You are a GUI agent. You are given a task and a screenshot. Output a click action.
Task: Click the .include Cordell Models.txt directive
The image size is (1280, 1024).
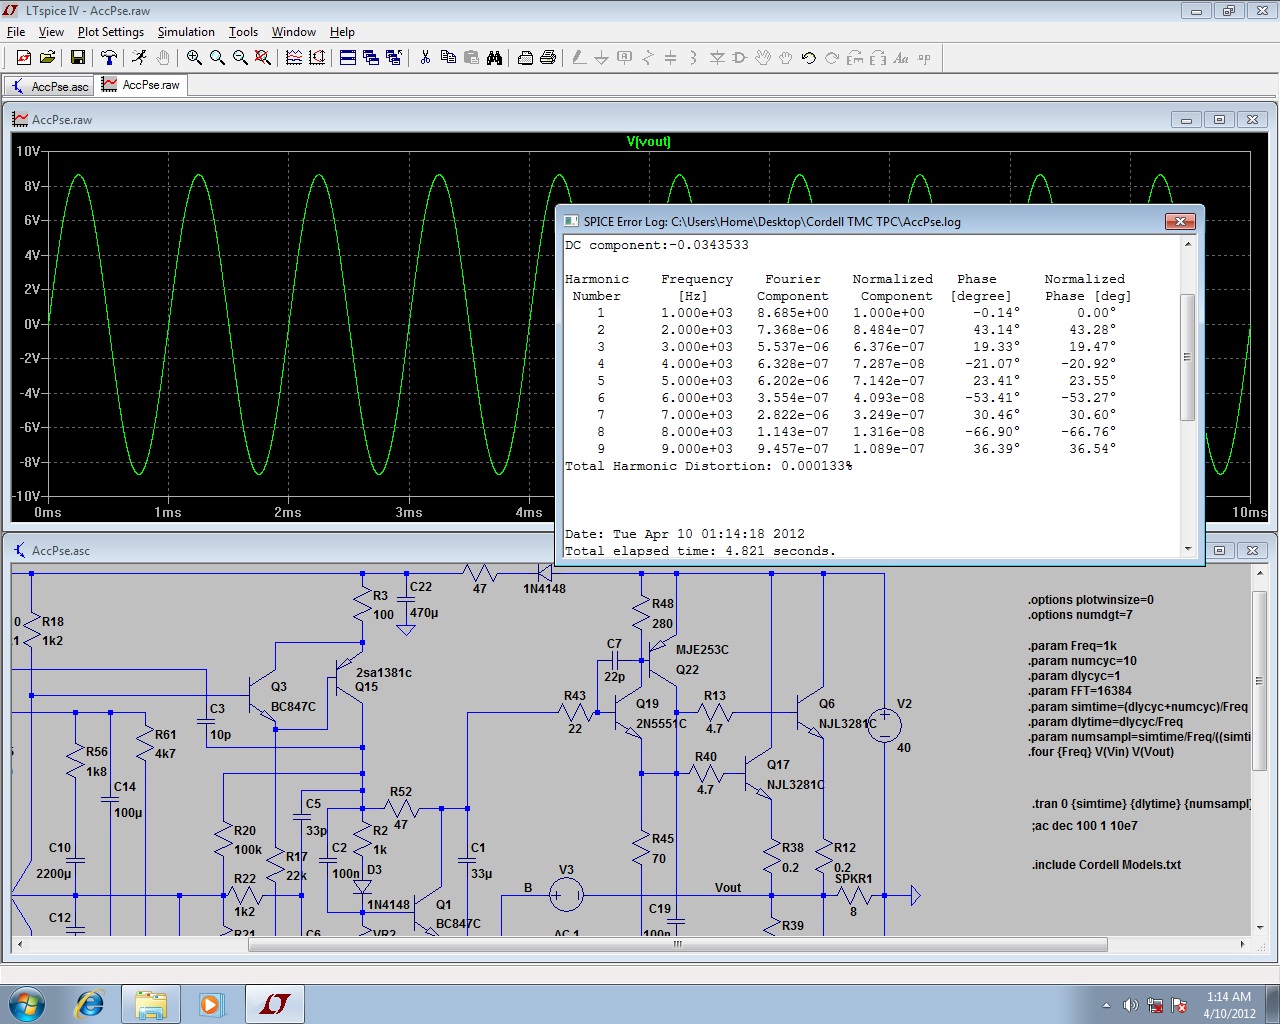pos(1106,865)
